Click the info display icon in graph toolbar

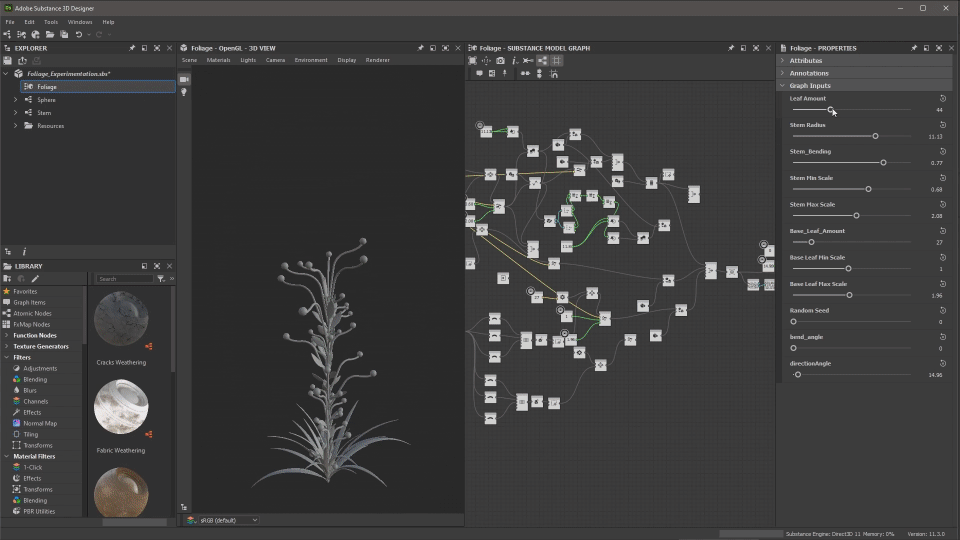[x=514, y=61]
